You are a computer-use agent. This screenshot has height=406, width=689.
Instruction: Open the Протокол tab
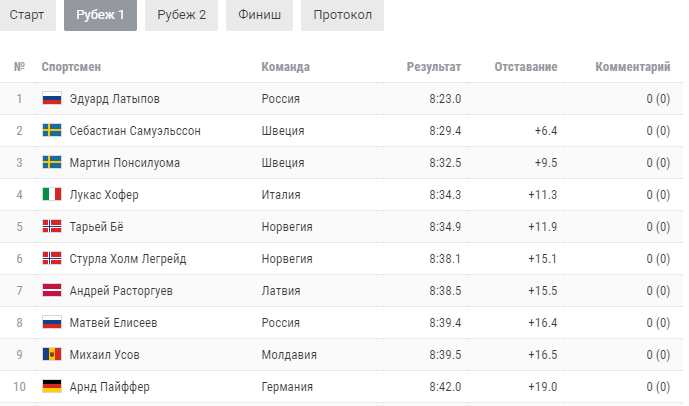pyautogui.click(x=342, y=15)
